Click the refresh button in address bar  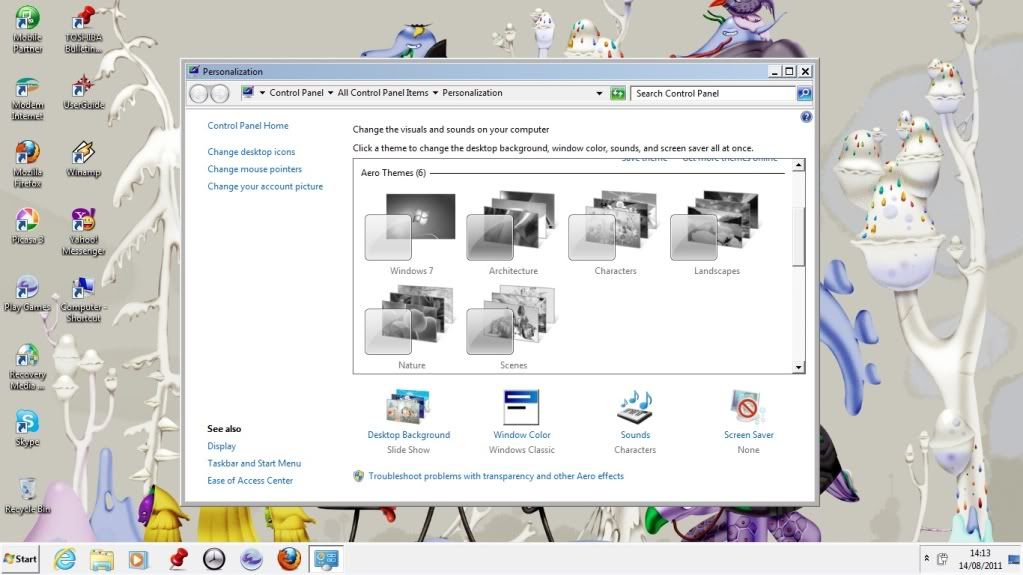click(x=617, y=93)
